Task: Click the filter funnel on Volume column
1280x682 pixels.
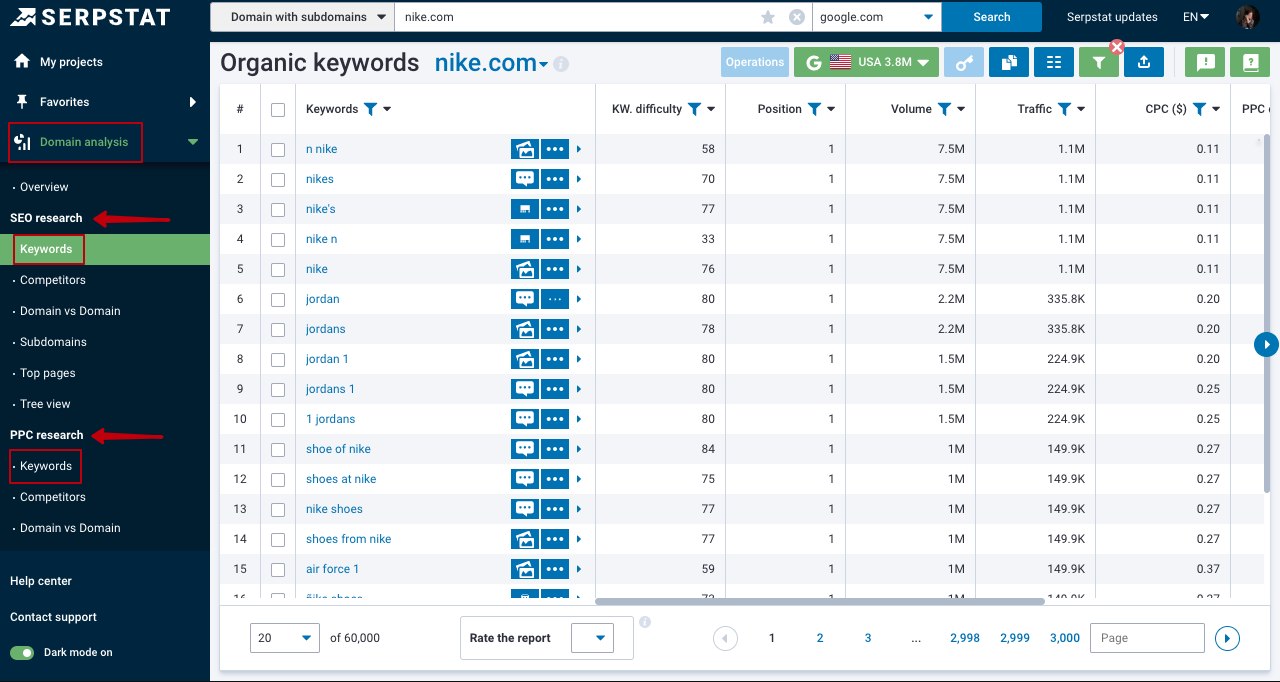Action: tap(944, 109)
